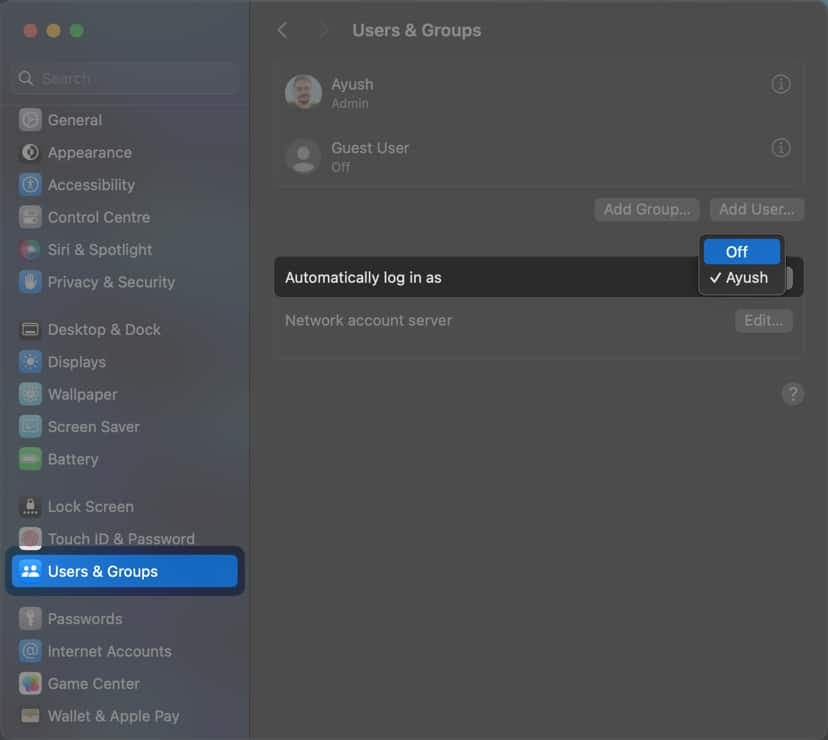Select Users & Groups label in sidebar

click(102, 572)
